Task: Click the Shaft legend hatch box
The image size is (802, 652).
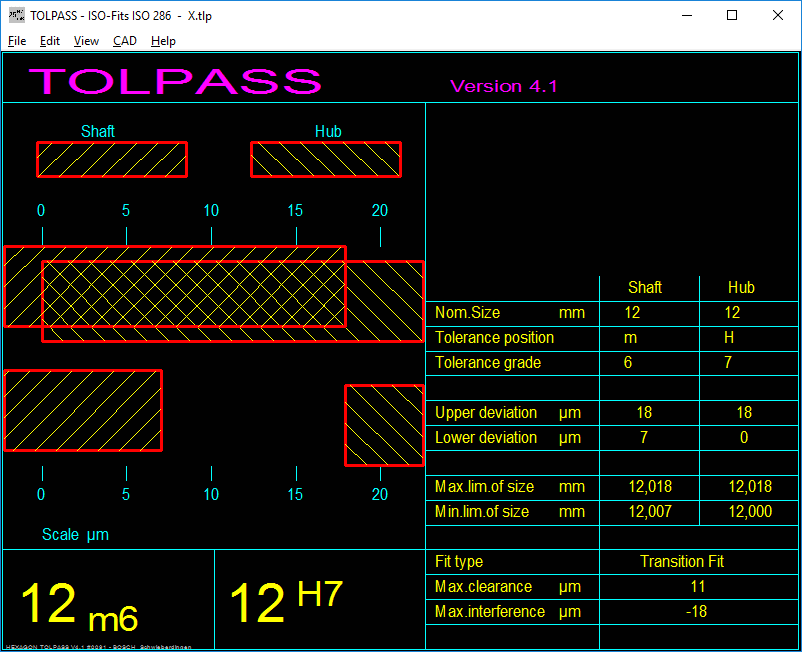Action: tap(112, 160)
